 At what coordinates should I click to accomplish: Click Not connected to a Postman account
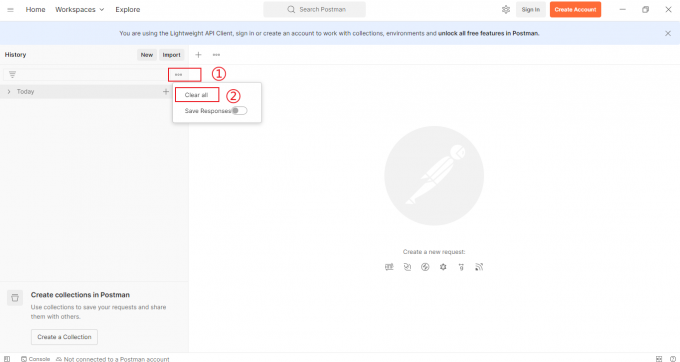113,359
